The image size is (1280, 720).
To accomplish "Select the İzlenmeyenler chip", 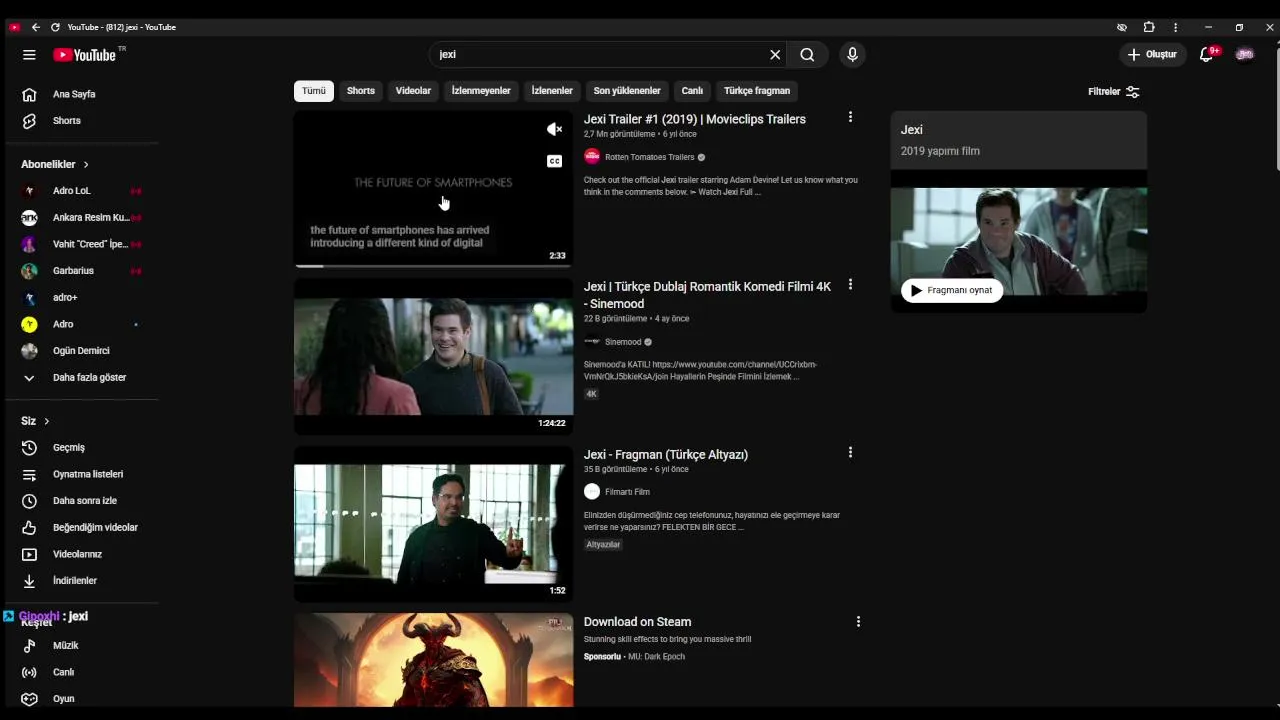I will (481, 91).
